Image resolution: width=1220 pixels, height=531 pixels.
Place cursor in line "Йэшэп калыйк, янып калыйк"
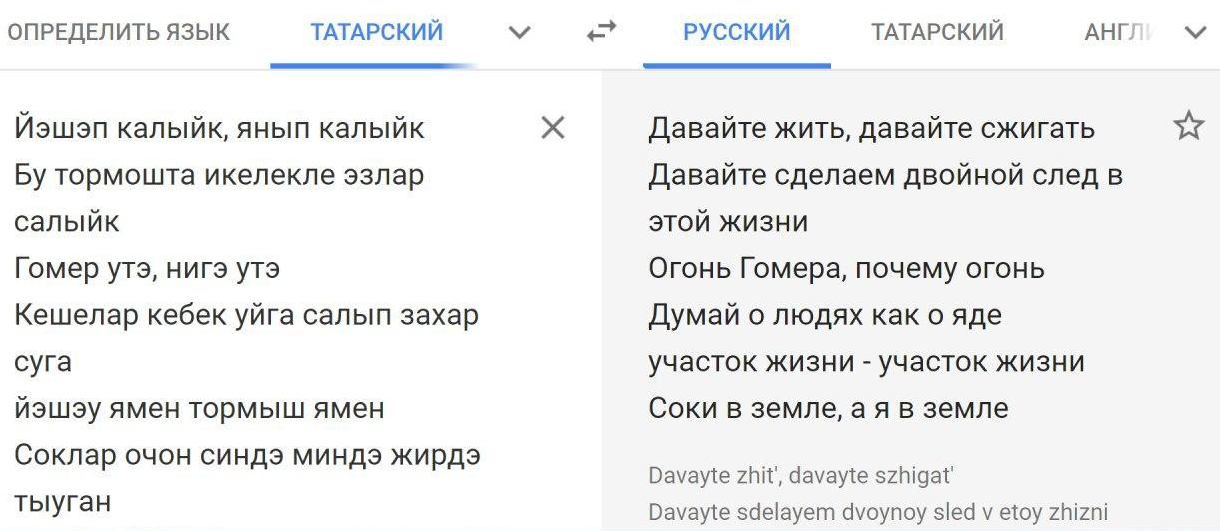(x=220, y=128)
